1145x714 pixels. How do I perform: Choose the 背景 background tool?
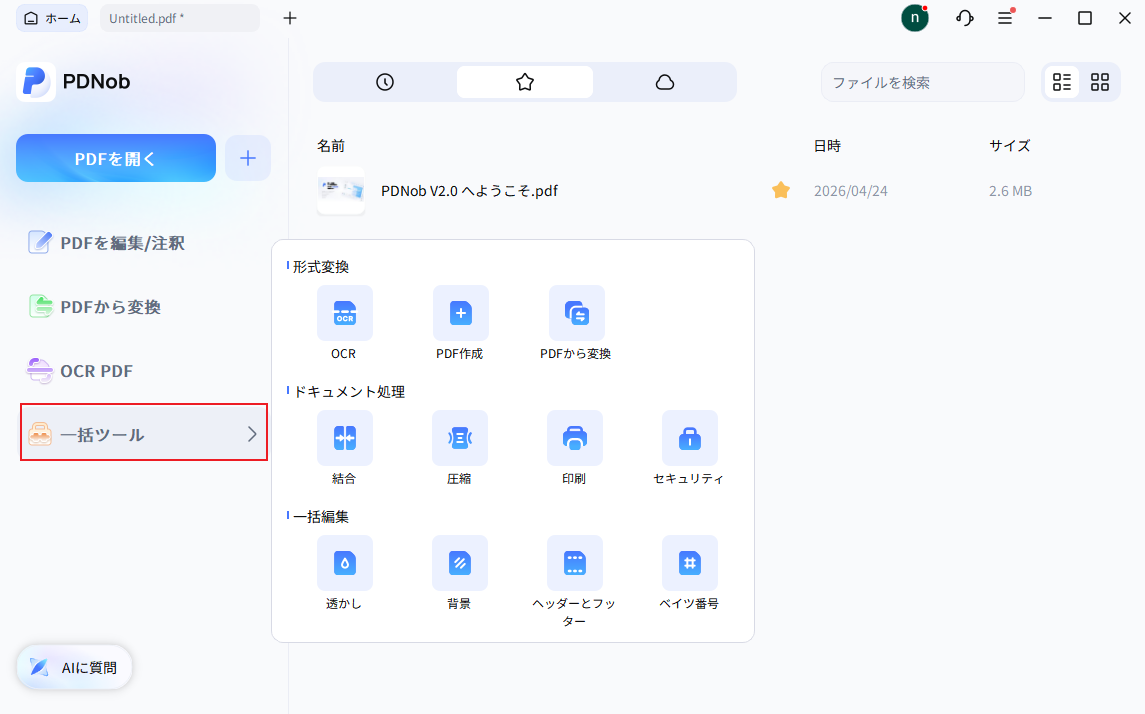point(459,563)
